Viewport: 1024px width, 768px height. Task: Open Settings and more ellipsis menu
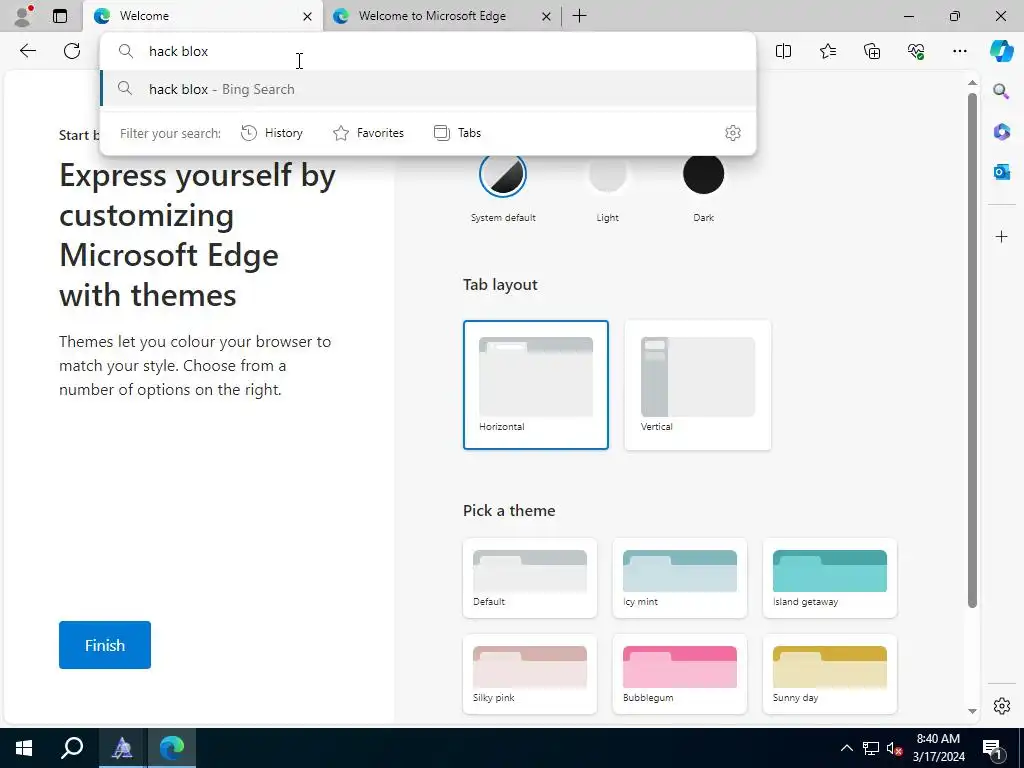959,51
